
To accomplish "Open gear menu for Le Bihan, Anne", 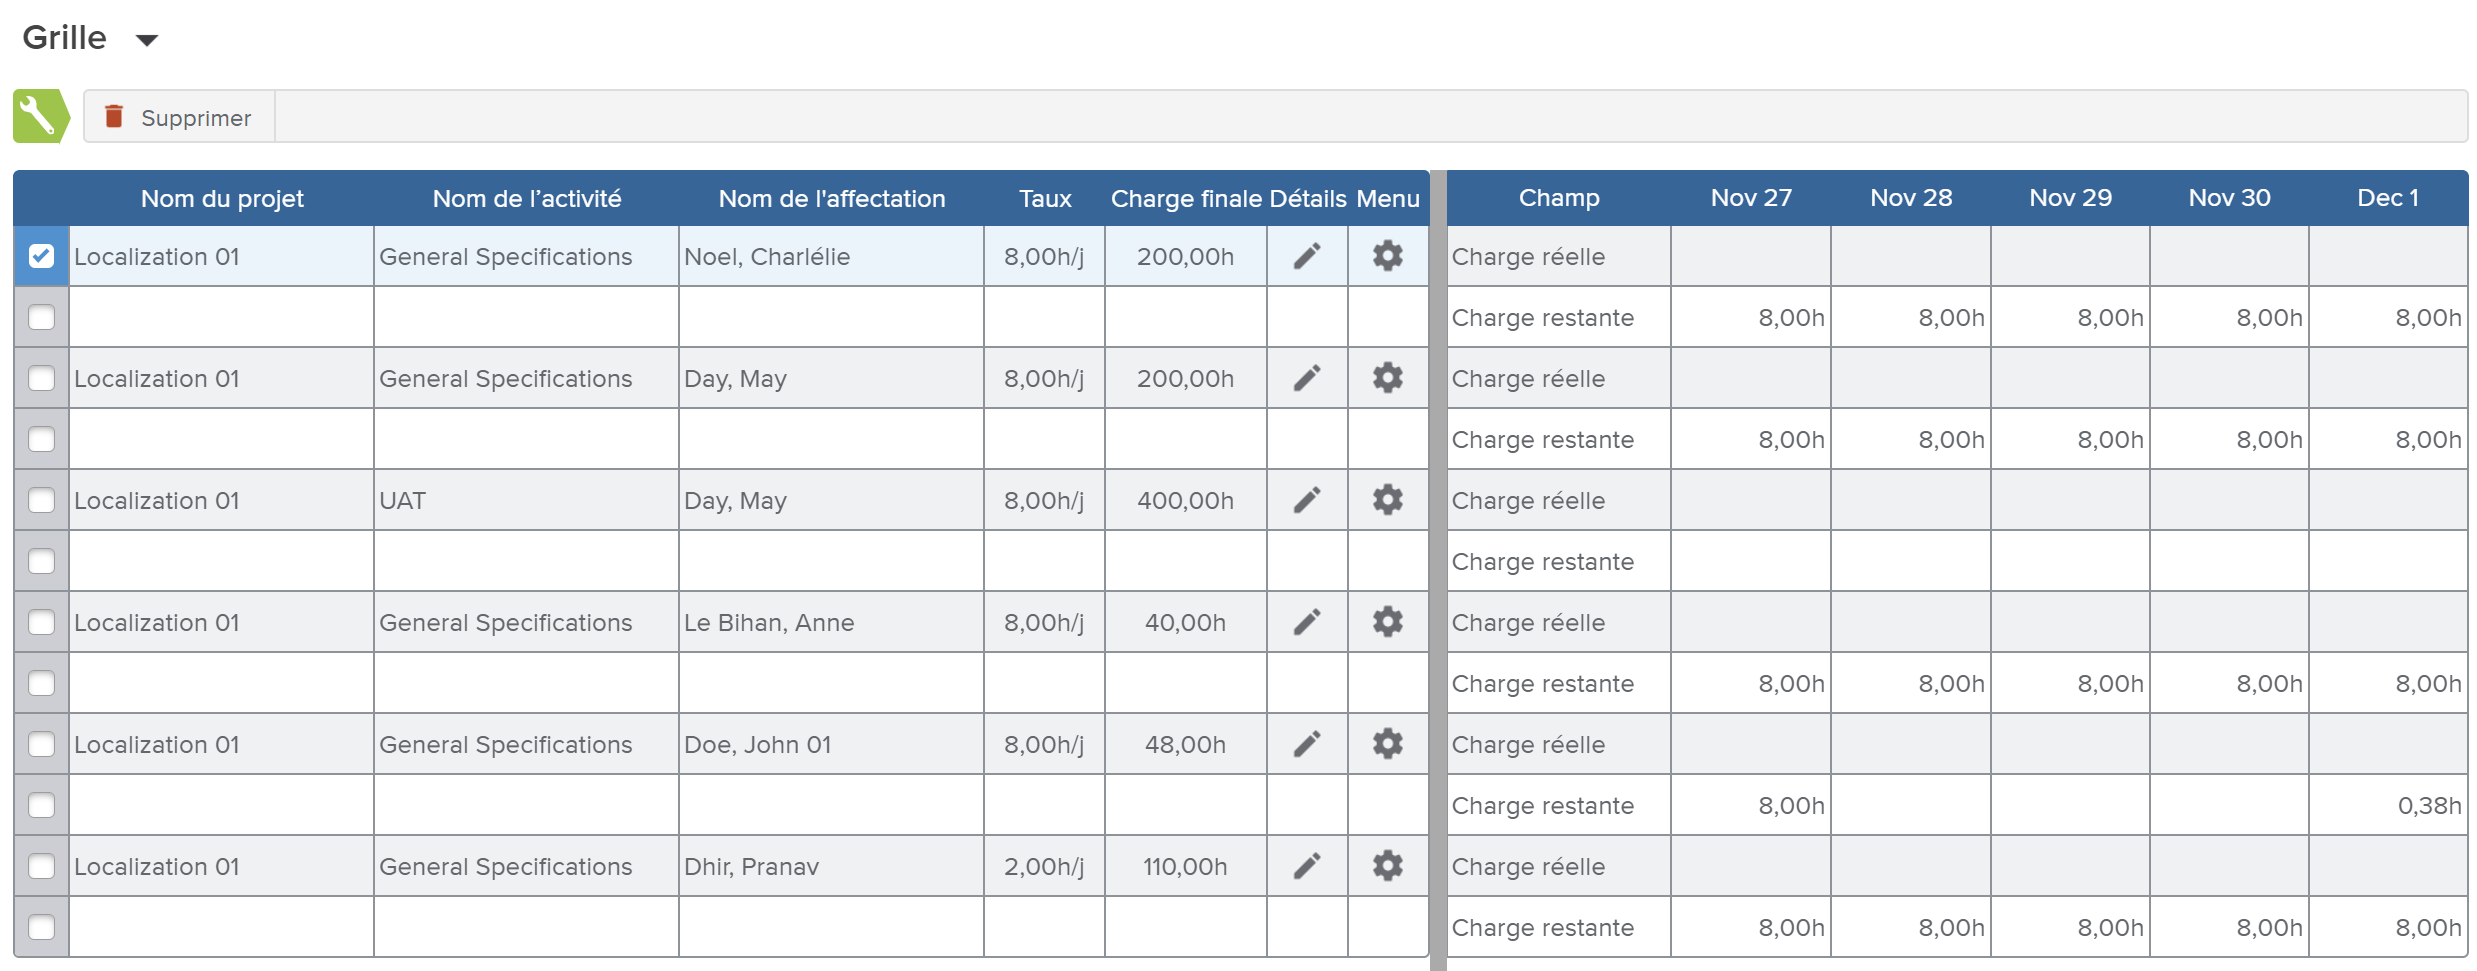I will coord(1387,622).
